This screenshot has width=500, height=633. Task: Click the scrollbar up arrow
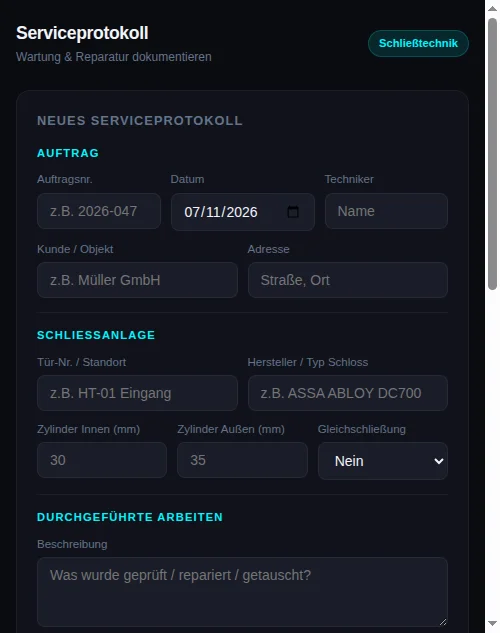(x=492, y=8)
